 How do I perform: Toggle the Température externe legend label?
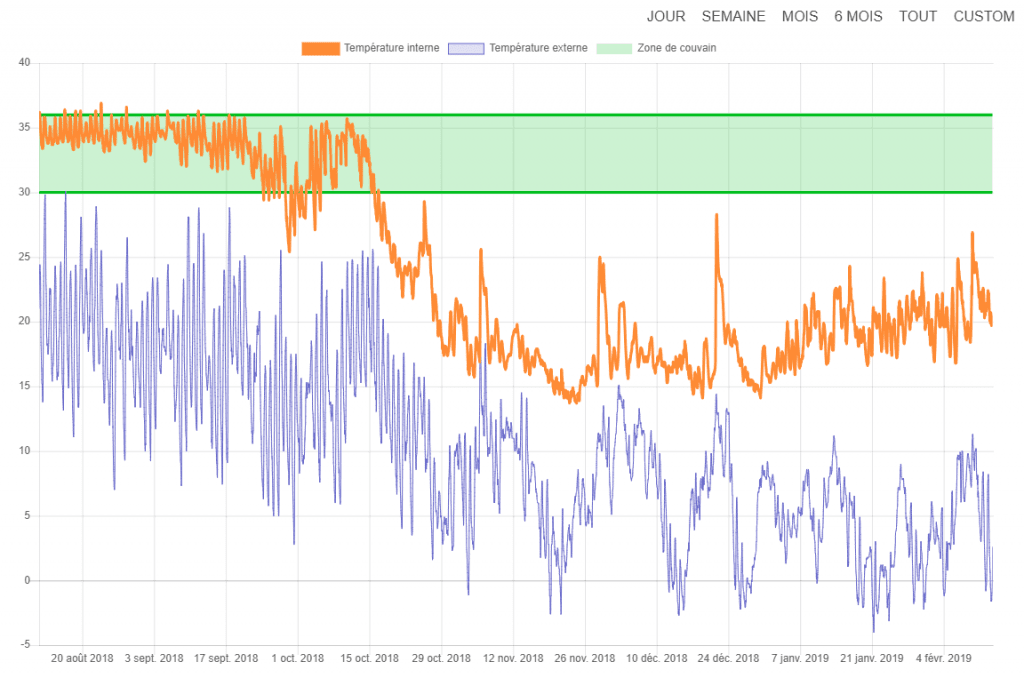pos(538,48)
